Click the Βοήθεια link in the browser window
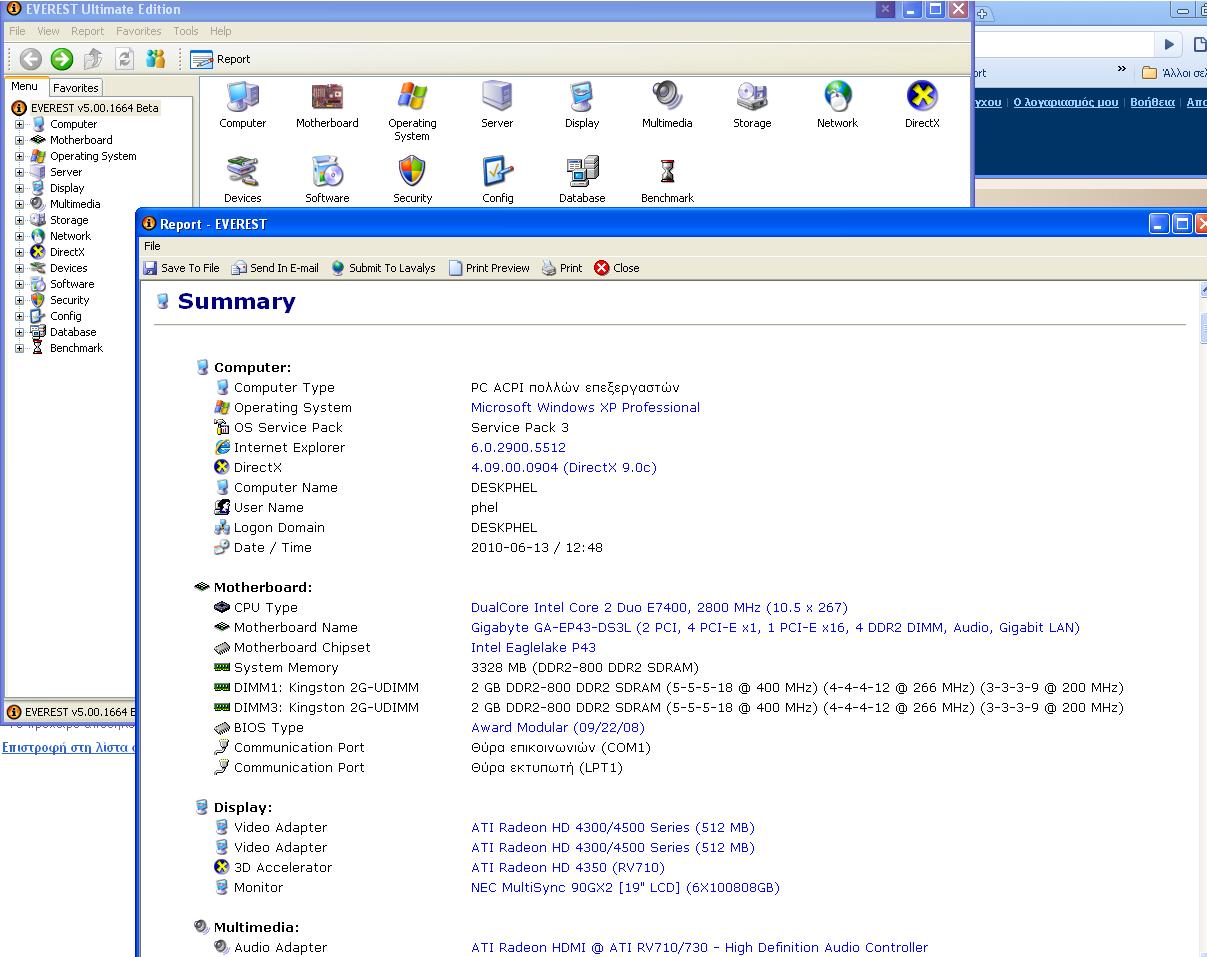Screen dimensions: 1207x957 click(x=1152, y=102)
